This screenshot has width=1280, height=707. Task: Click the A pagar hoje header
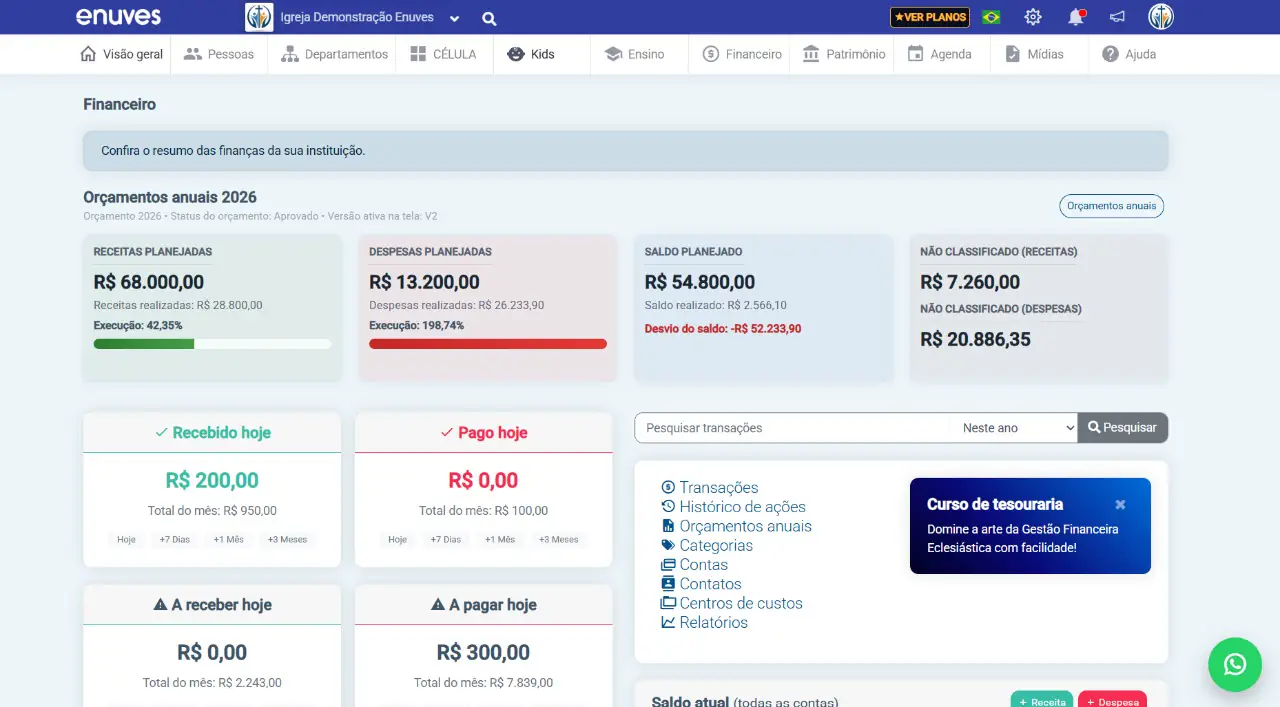(484, 605)
